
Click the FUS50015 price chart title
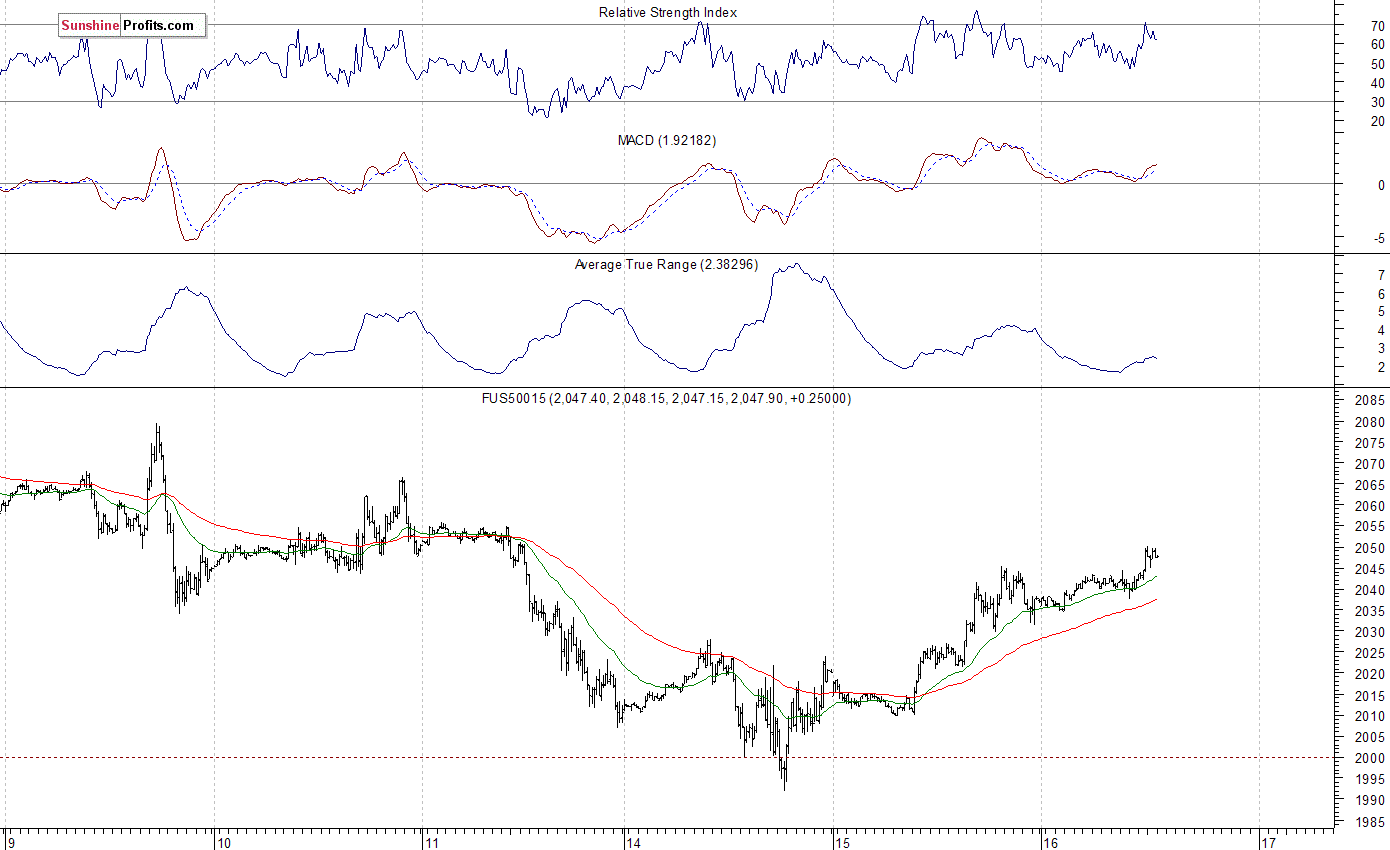(x=668, y=398)
